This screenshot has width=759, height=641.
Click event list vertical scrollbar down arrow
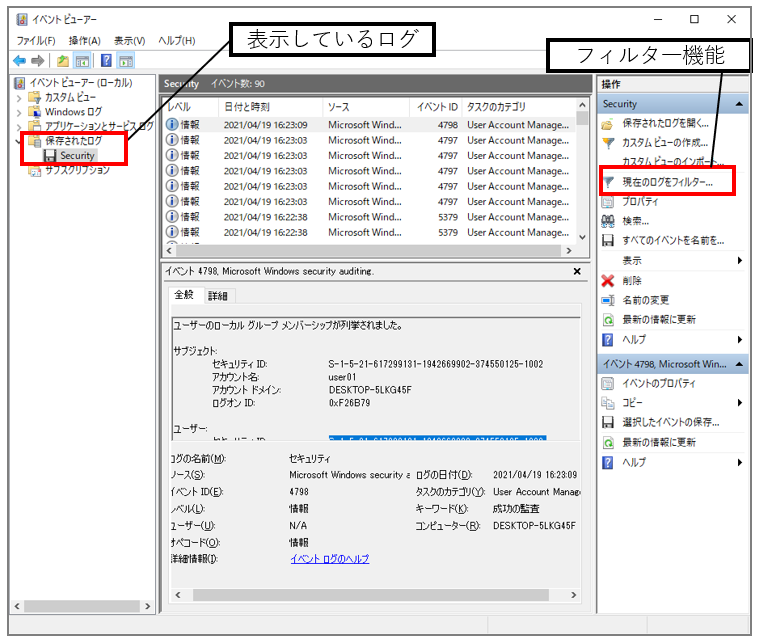582,237
